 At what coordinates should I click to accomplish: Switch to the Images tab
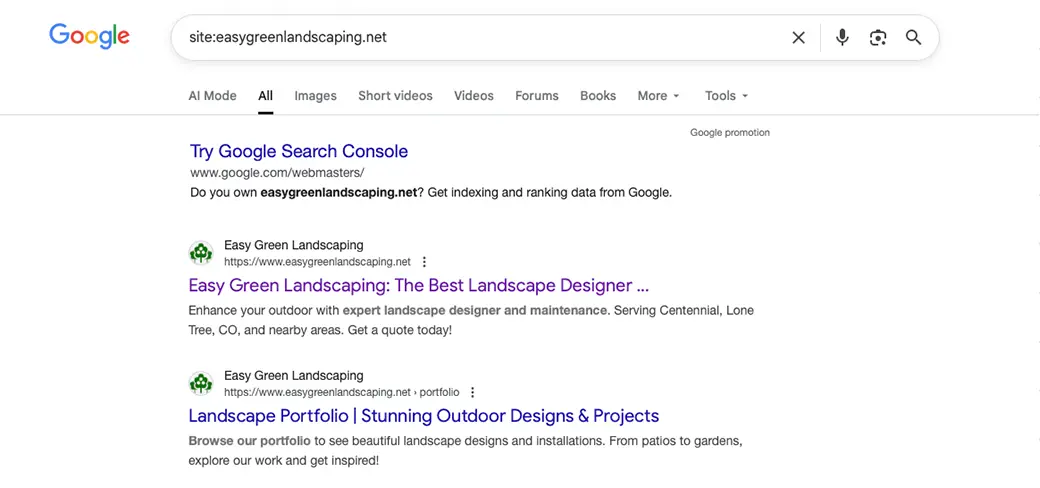click(x=315, y=96)
